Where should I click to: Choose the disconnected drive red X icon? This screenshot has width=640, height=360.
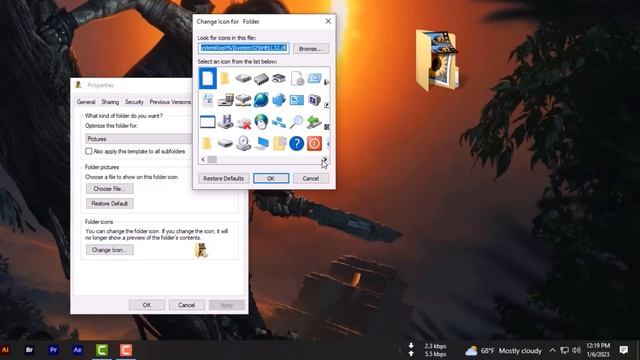click(243, 122)
